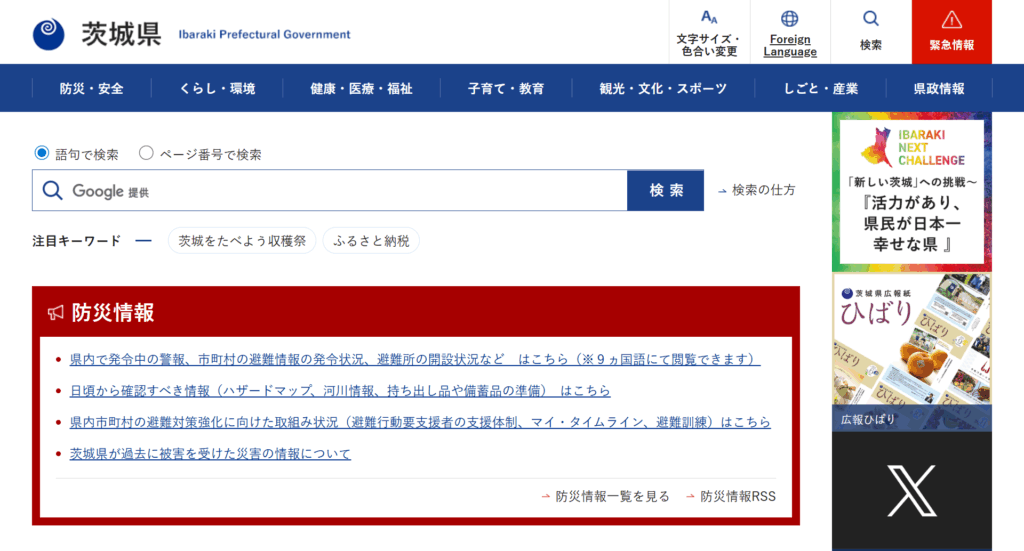Select the 語句で検索 radio button
This screenshot has width=1024, height=551.
click(42, 153)
